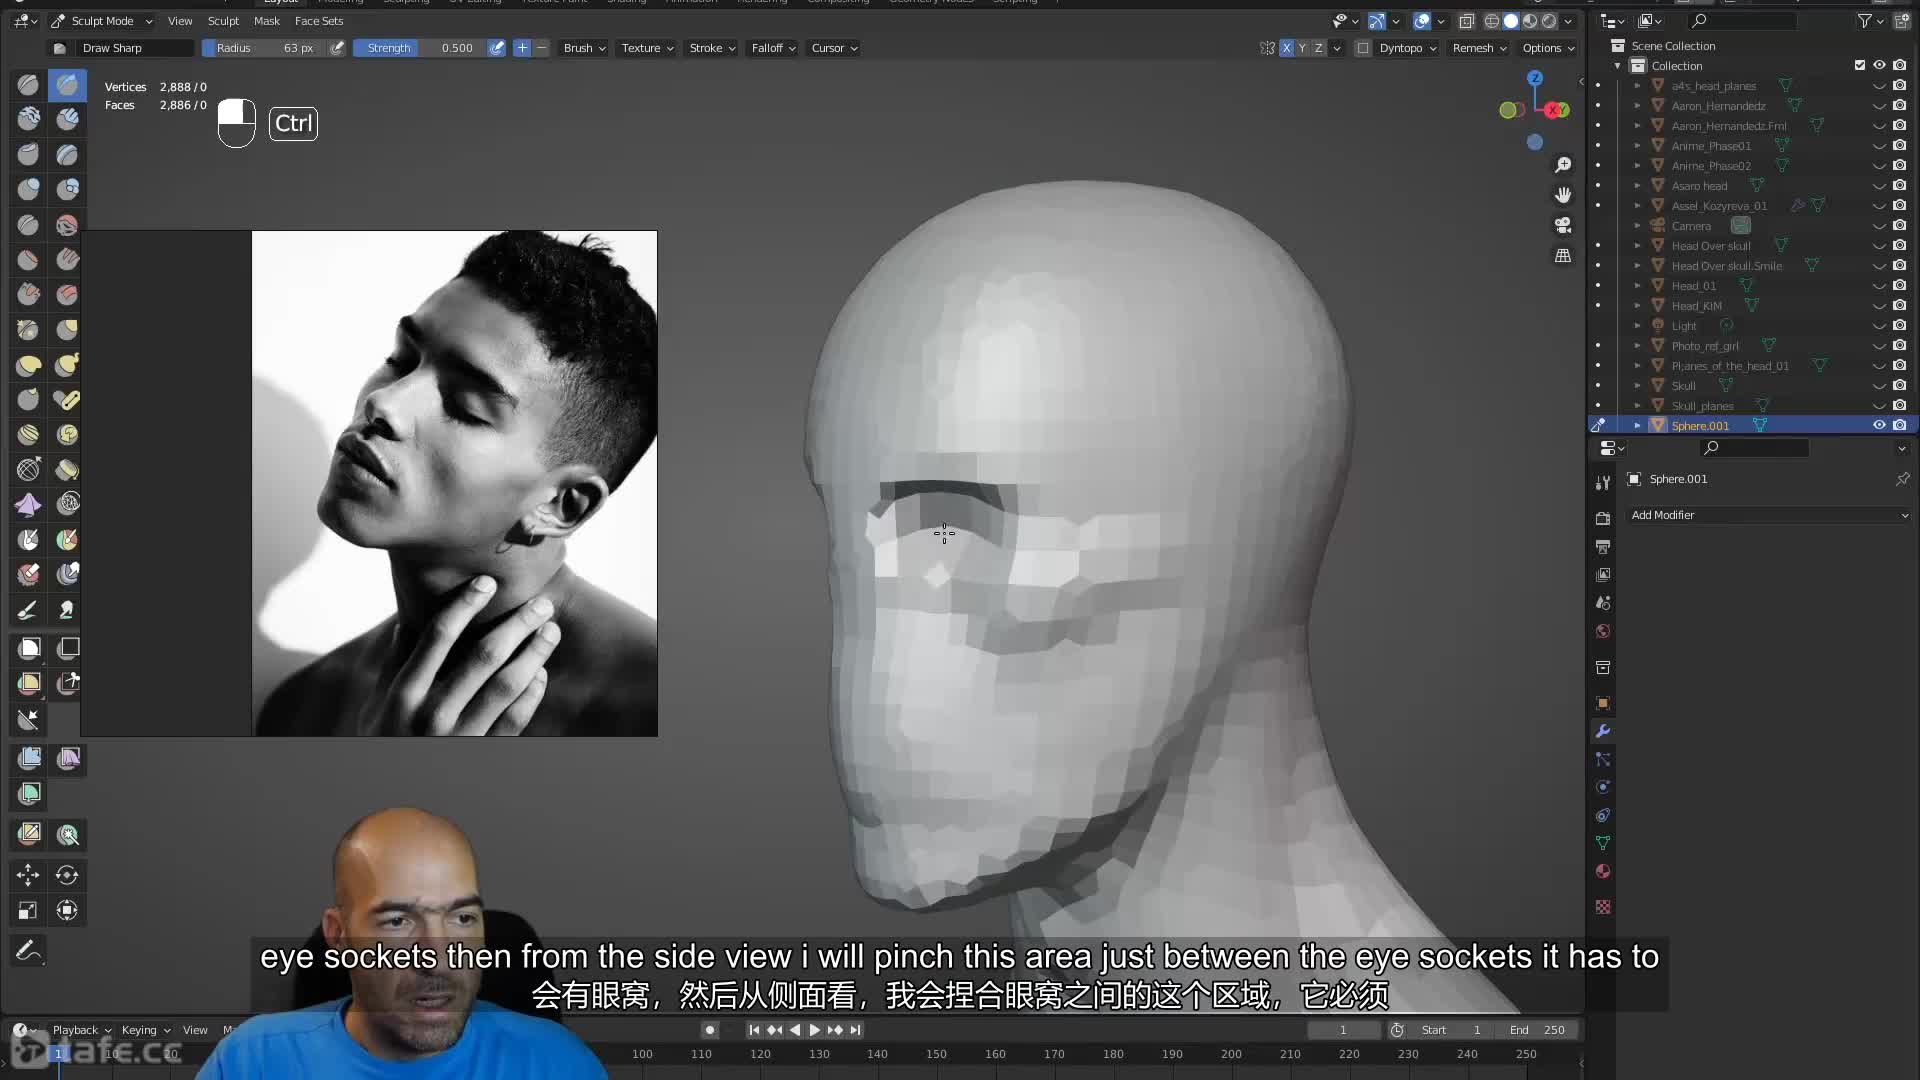The image size is (1920, 1080).
Task: Toggle strength pressure sensitivity icon
Action: pyautogui.click(x=497, y=48)
